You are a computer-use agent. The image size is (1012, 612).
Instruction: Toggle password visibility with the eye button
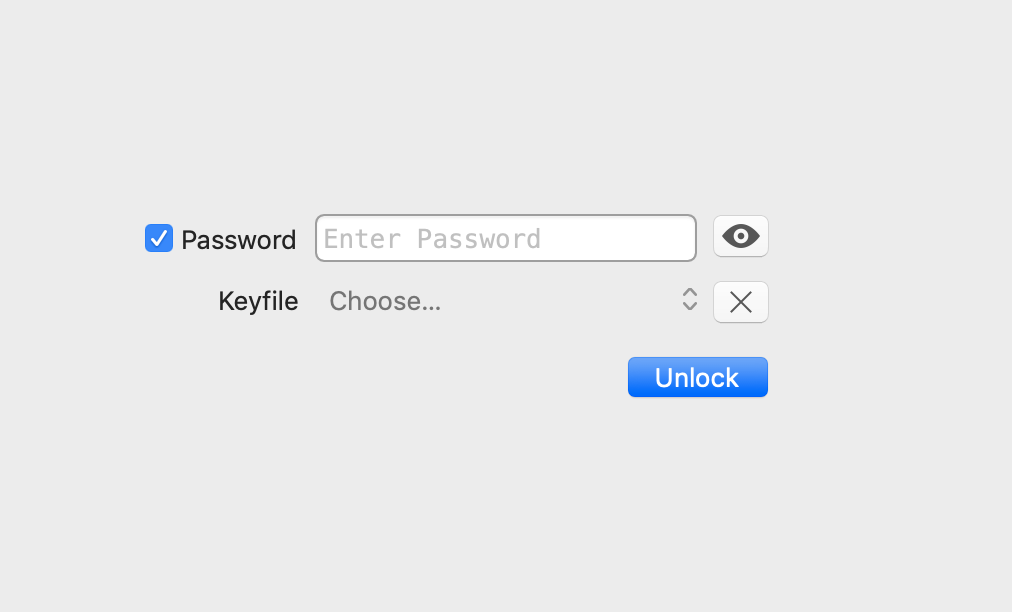tap(740, 236)
